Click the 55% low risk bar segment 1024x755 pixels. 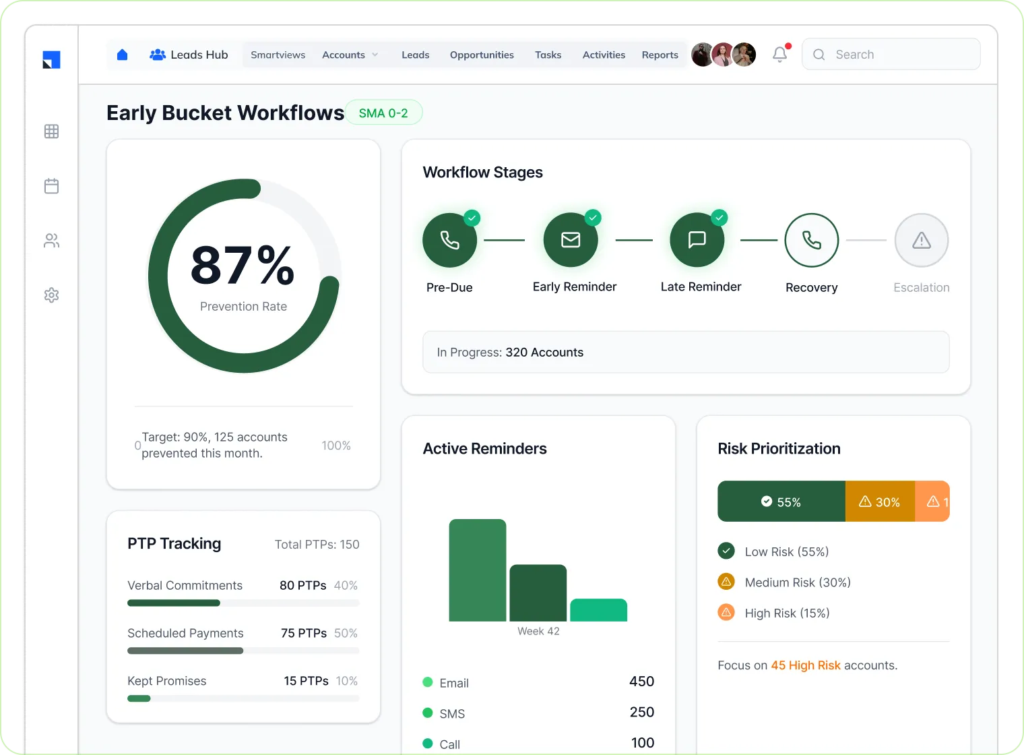(781, 502)
